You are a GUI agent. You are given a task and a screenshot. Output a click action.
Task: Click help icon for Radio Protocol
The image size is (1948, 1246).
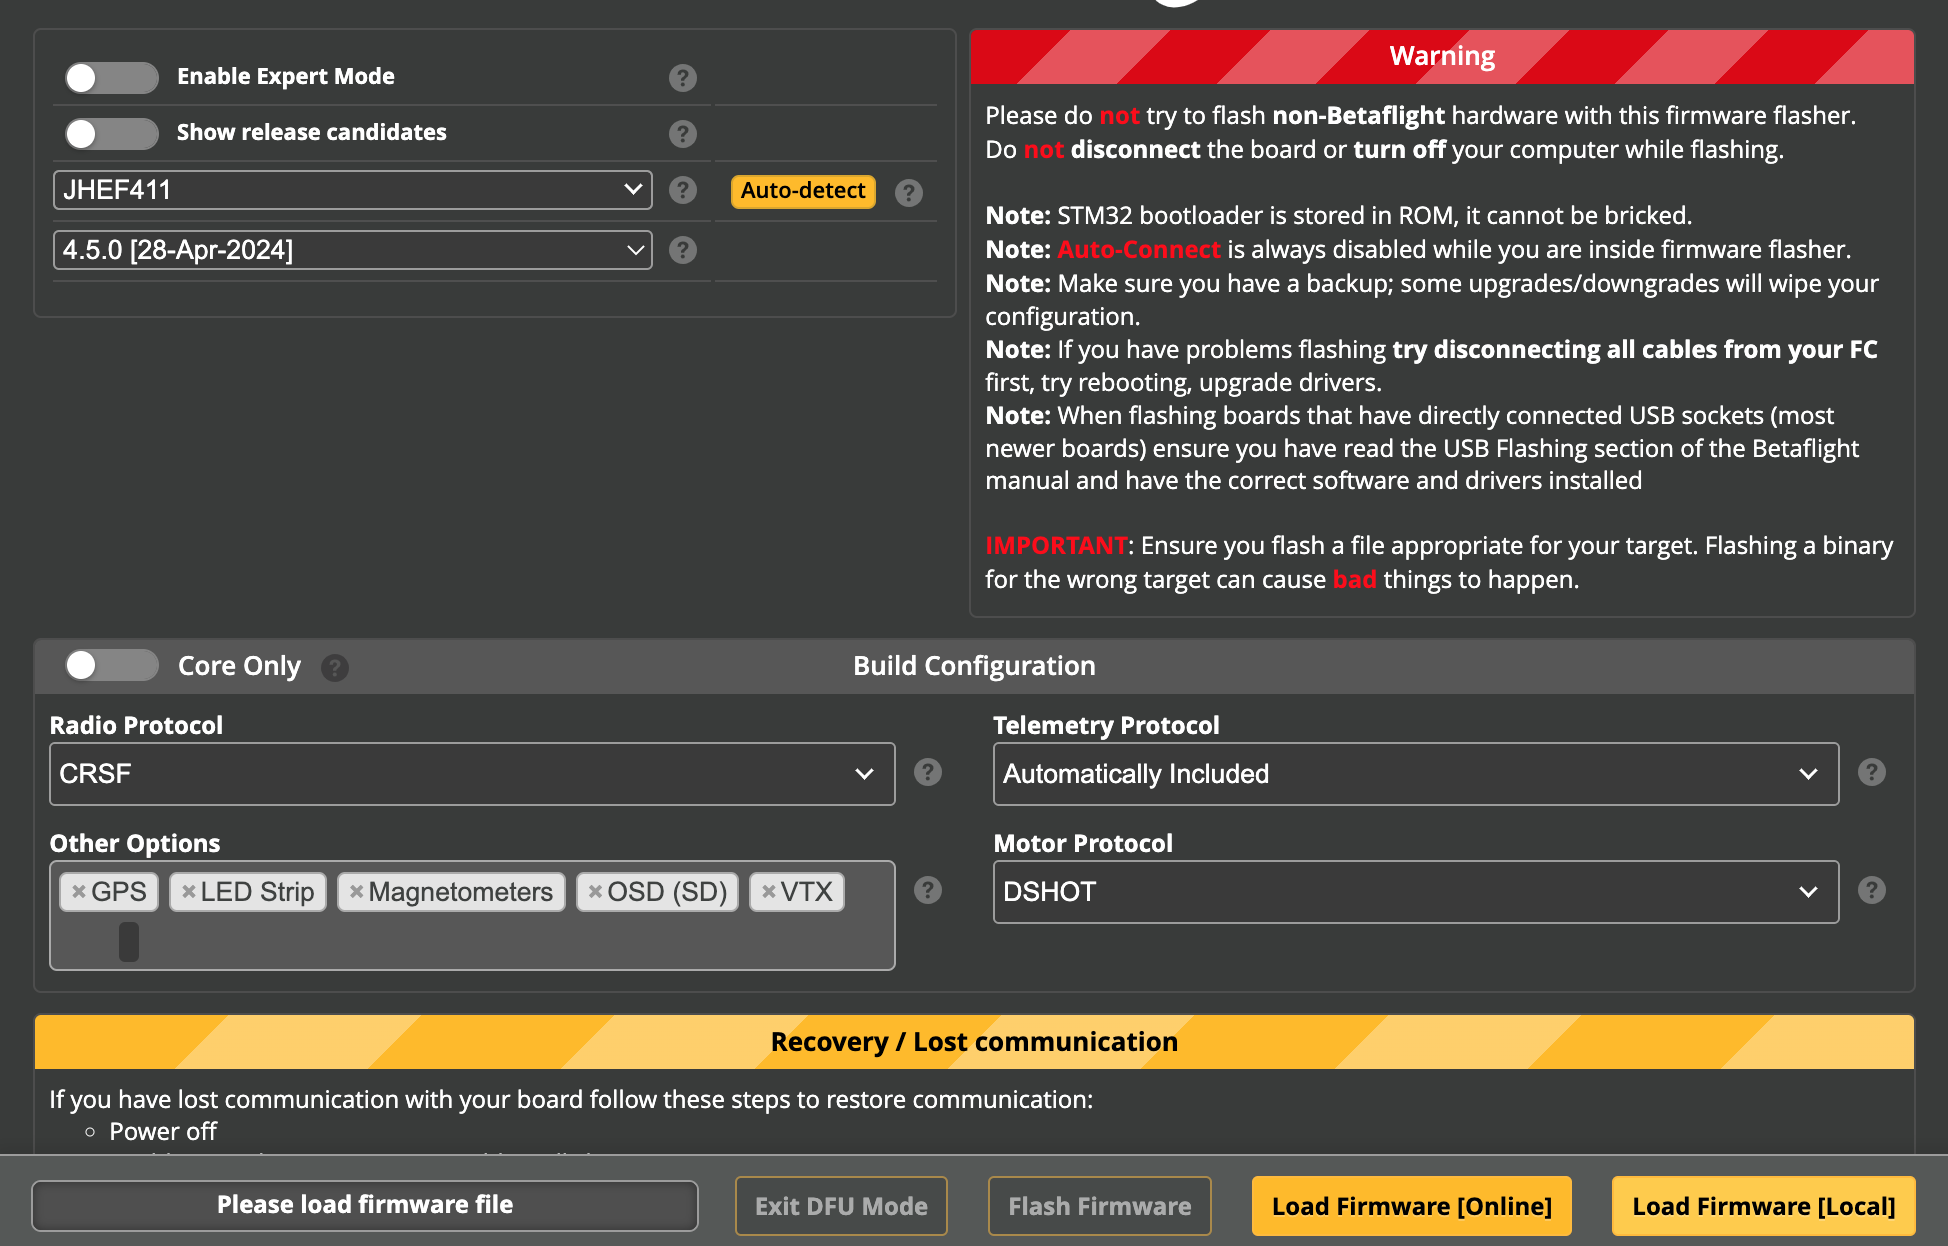pyautogui.click(x=927, y=772)
